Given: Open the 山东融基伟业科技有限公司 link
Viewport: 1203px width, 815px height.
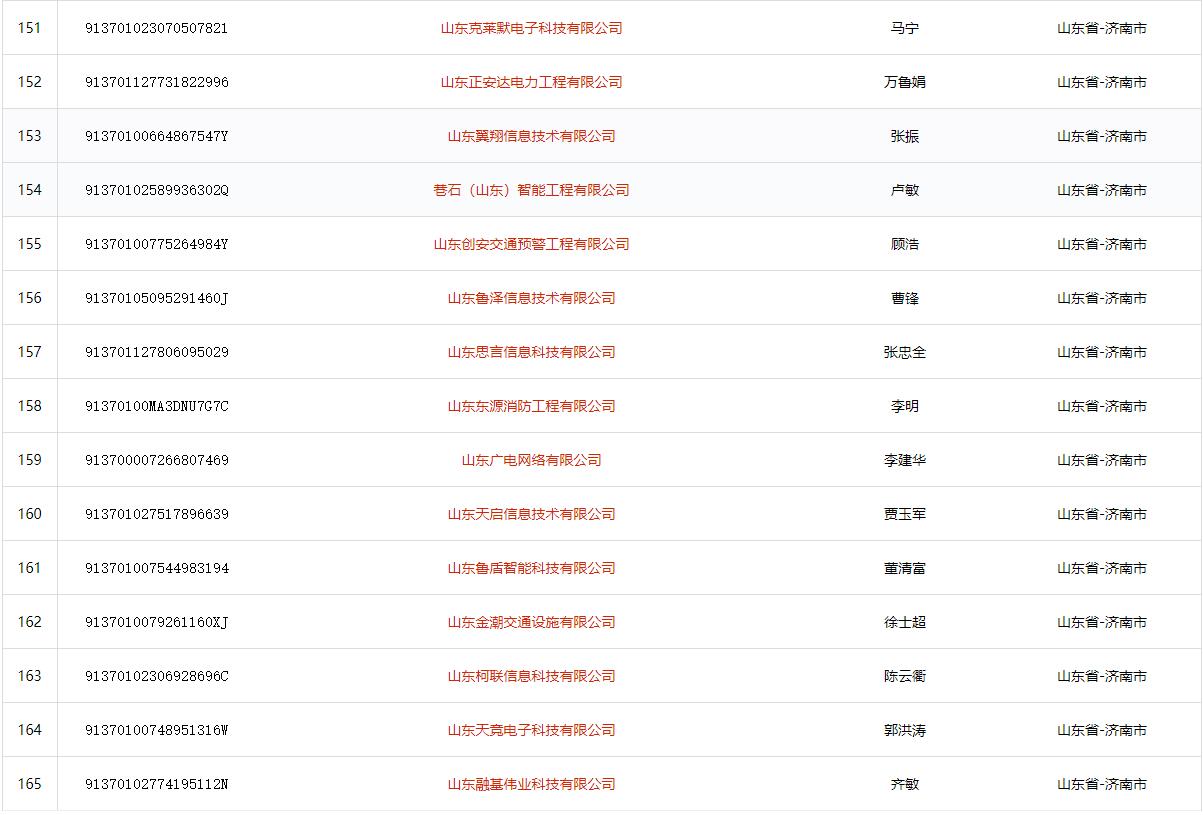Looking at the screenshot, I should [x=531, y=784].
